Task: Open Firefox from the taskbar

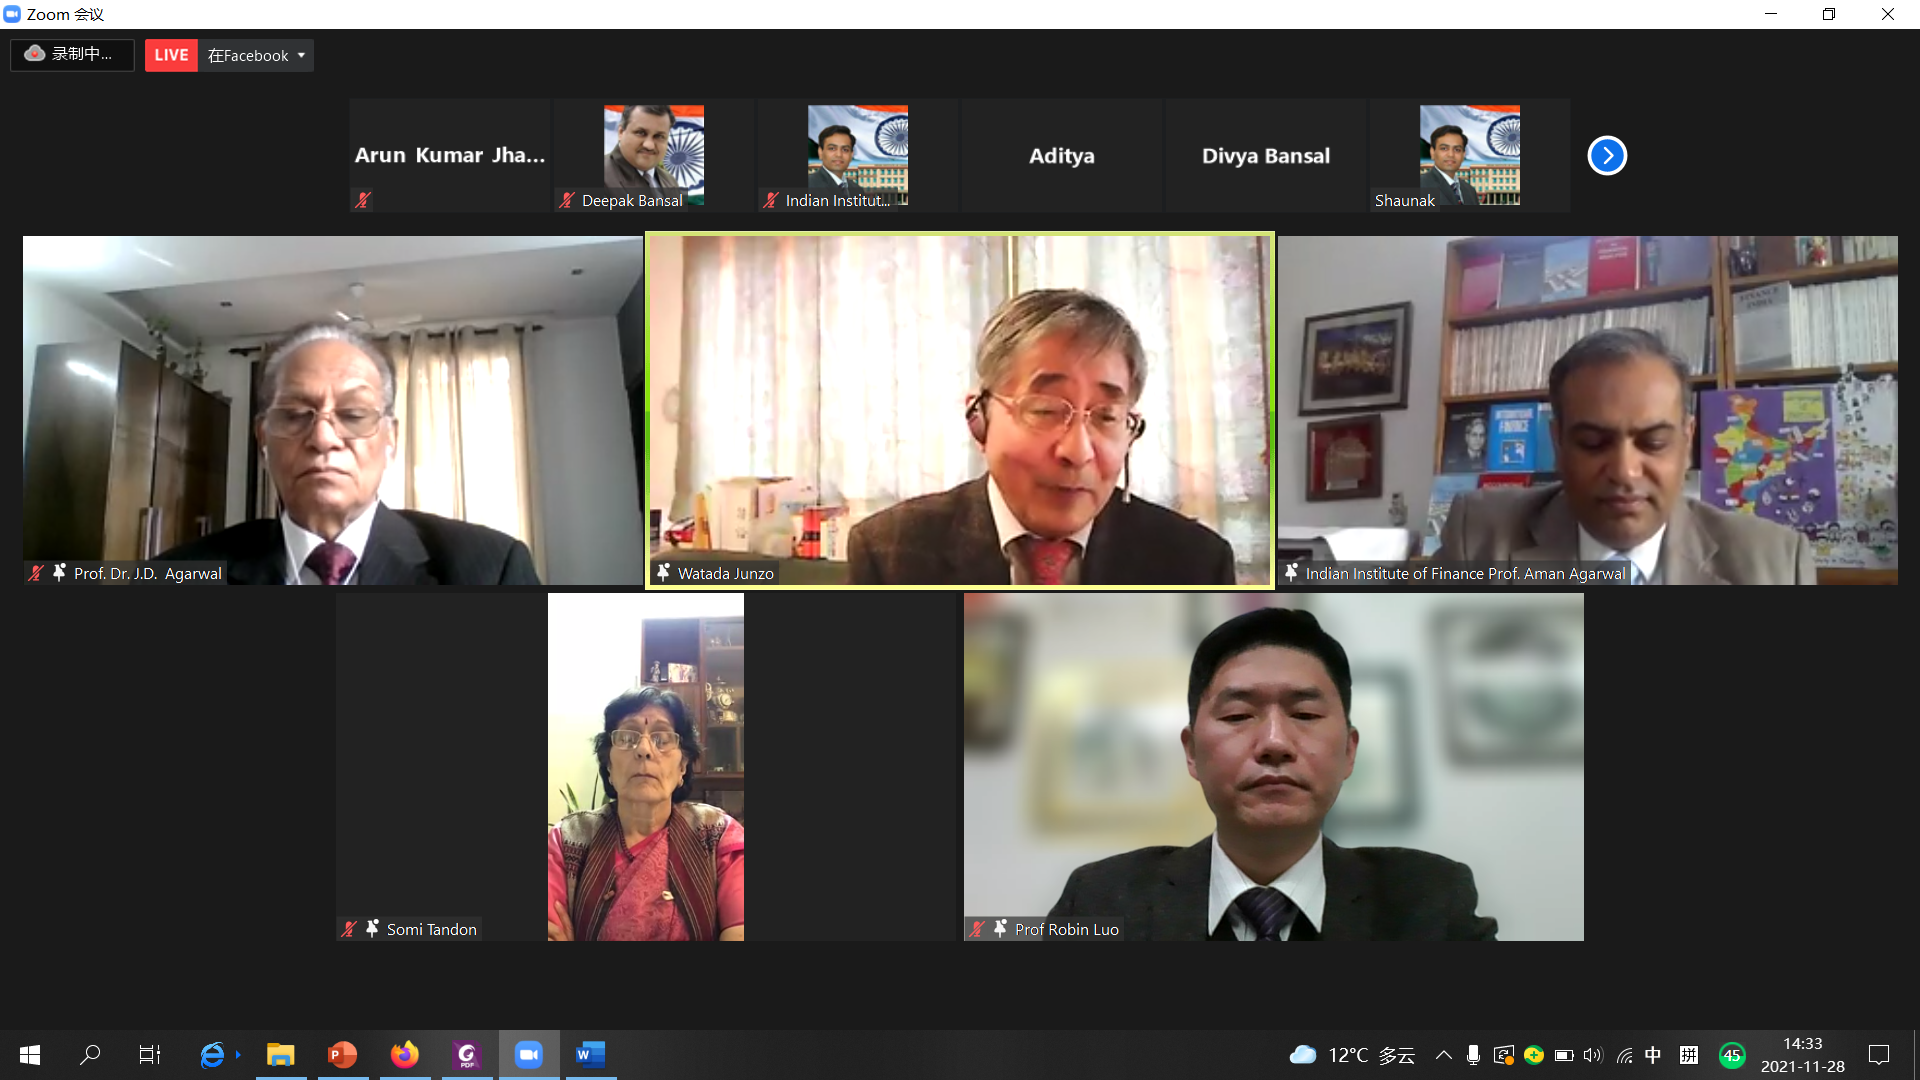Action: (404, 1054)
